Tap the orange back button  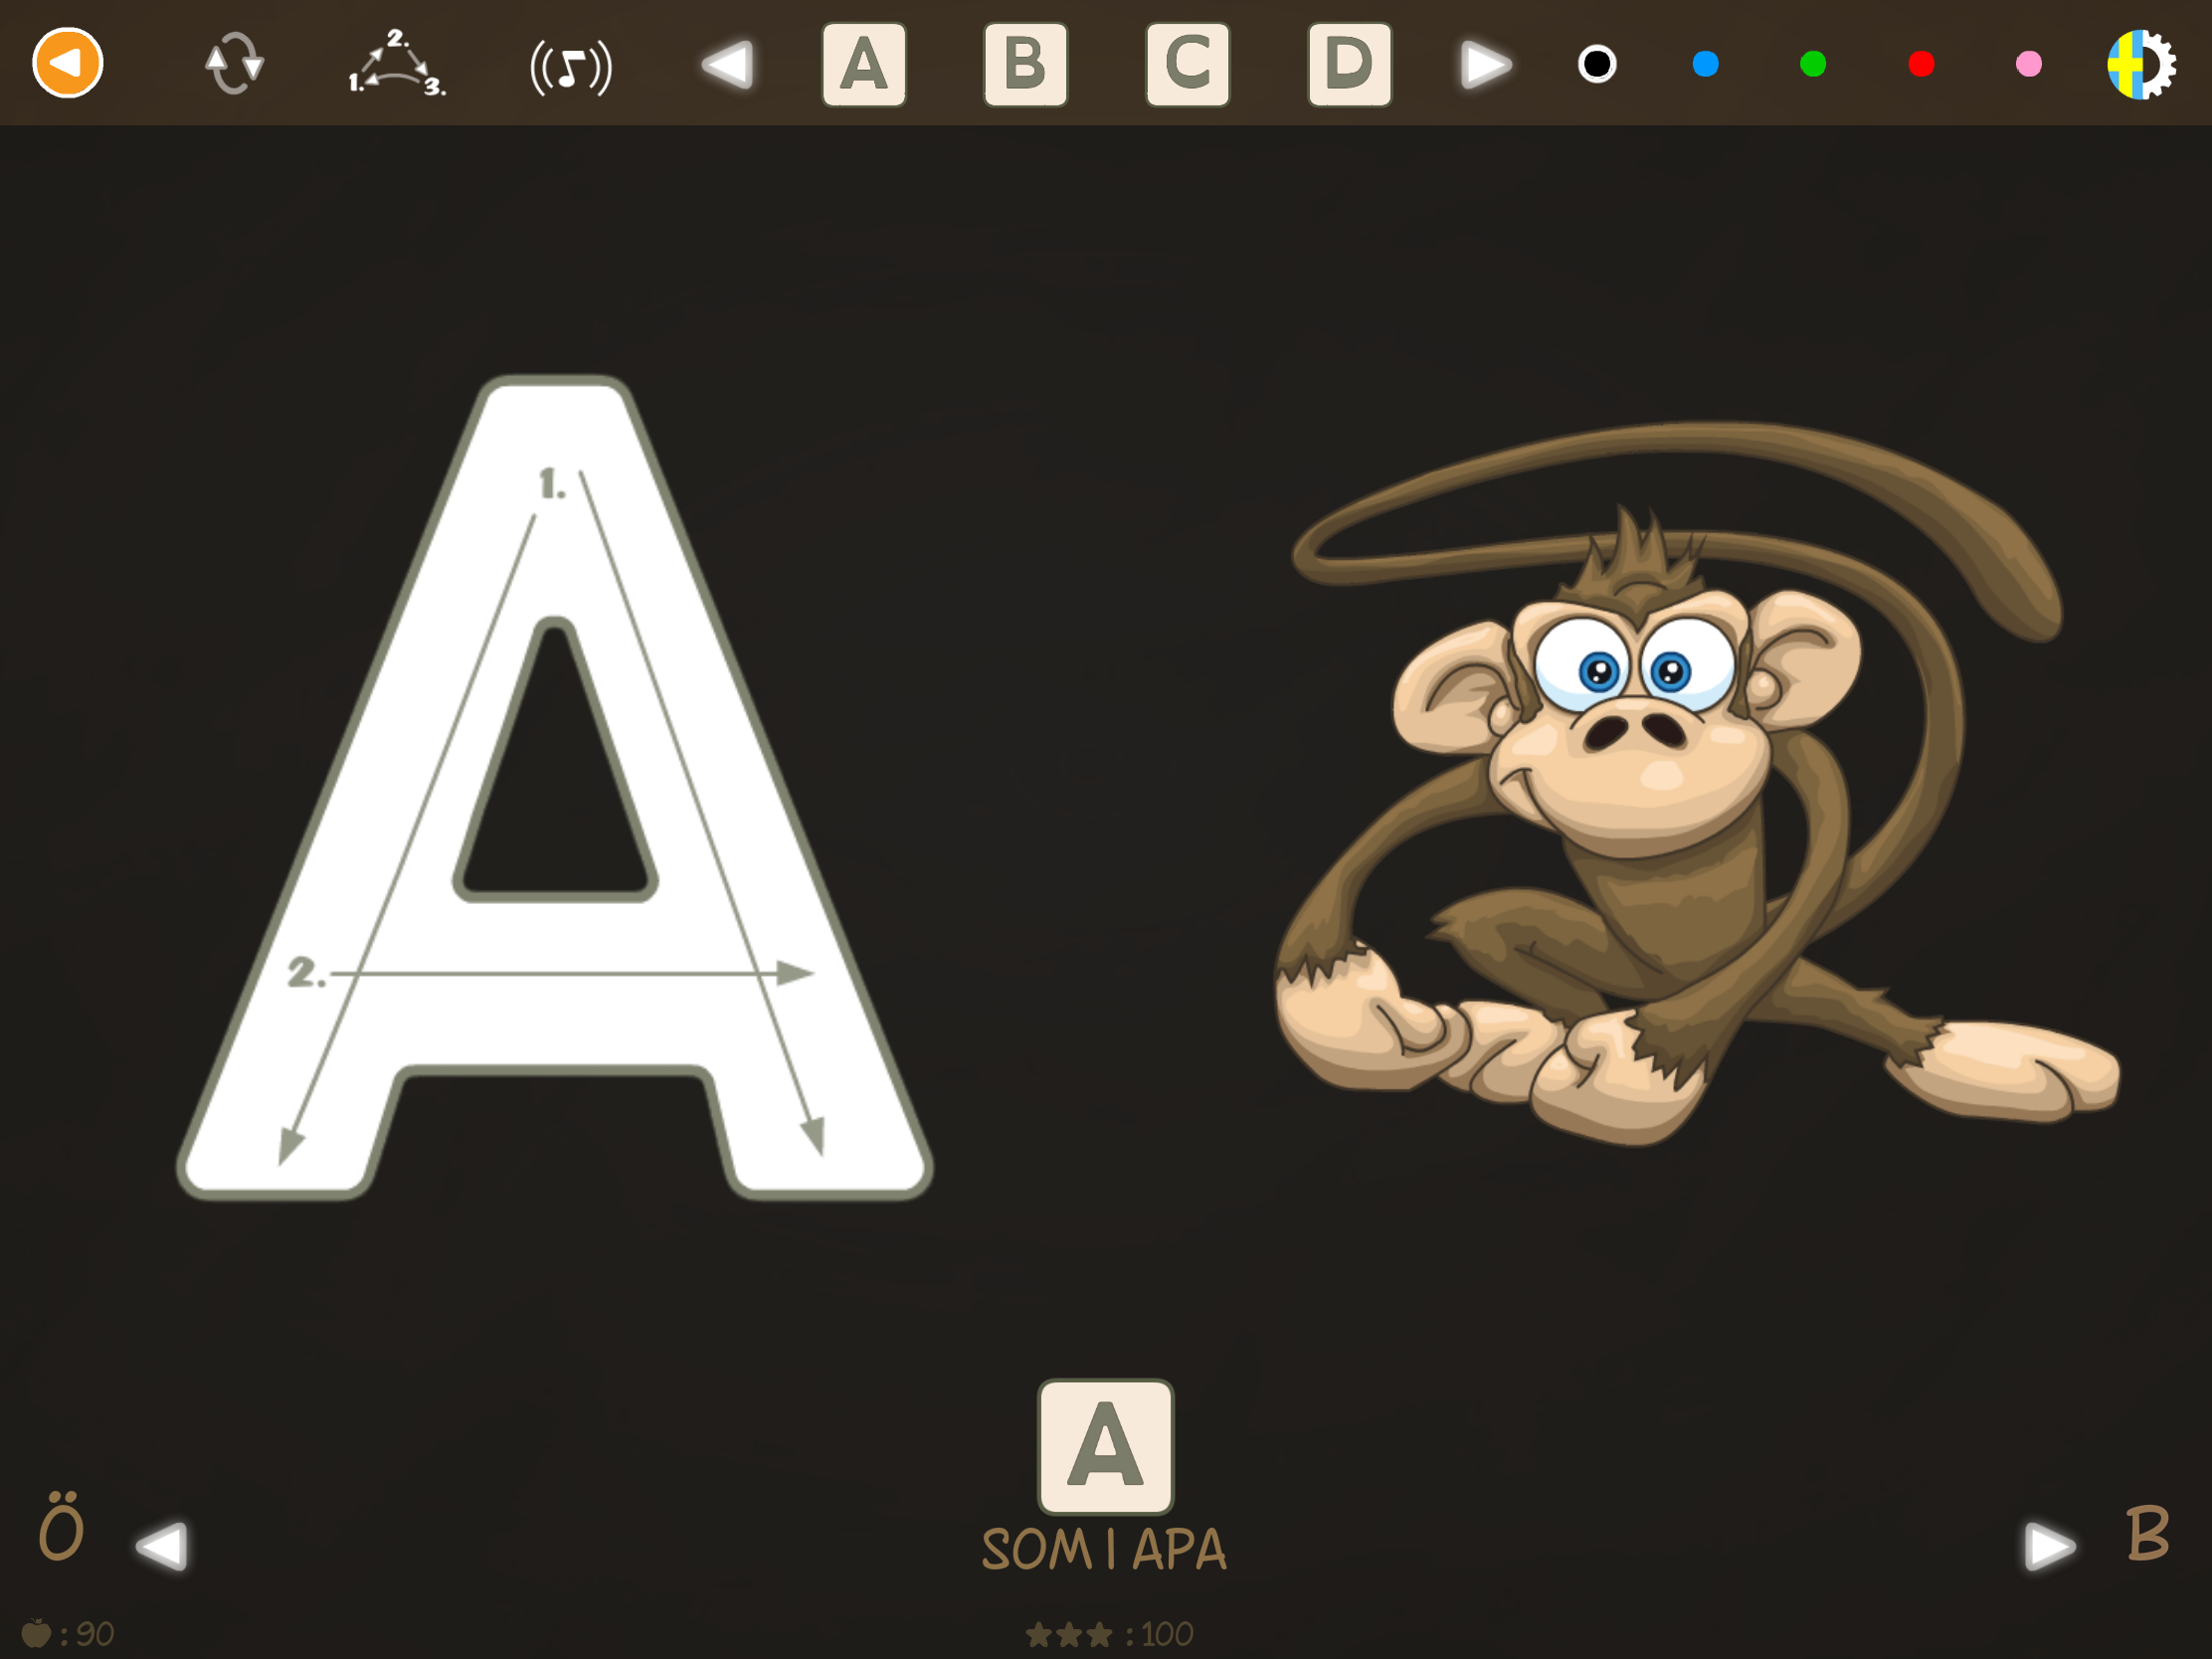(67, 63)
